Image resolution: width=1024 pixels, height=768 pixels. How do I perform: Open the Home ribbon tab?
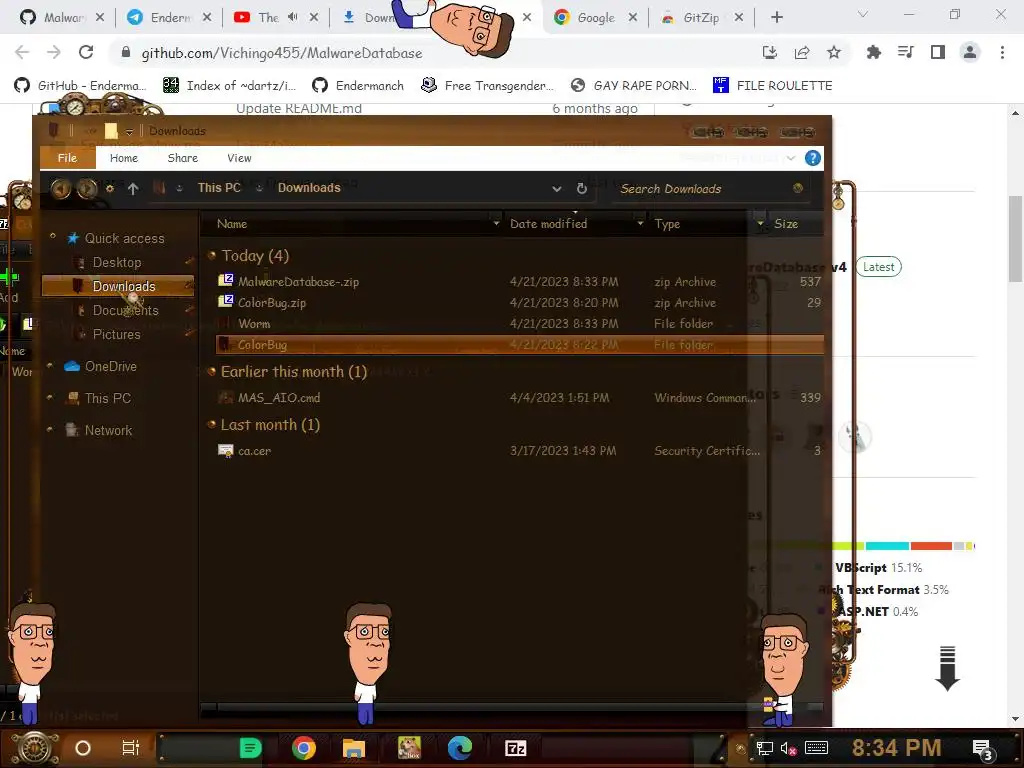tap(123, 158)
